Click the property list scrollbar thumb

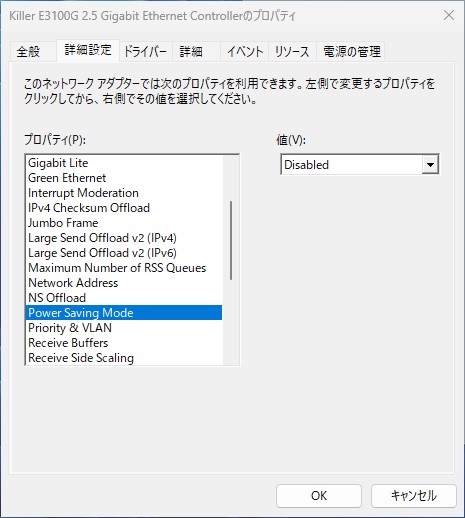point(231,240)
